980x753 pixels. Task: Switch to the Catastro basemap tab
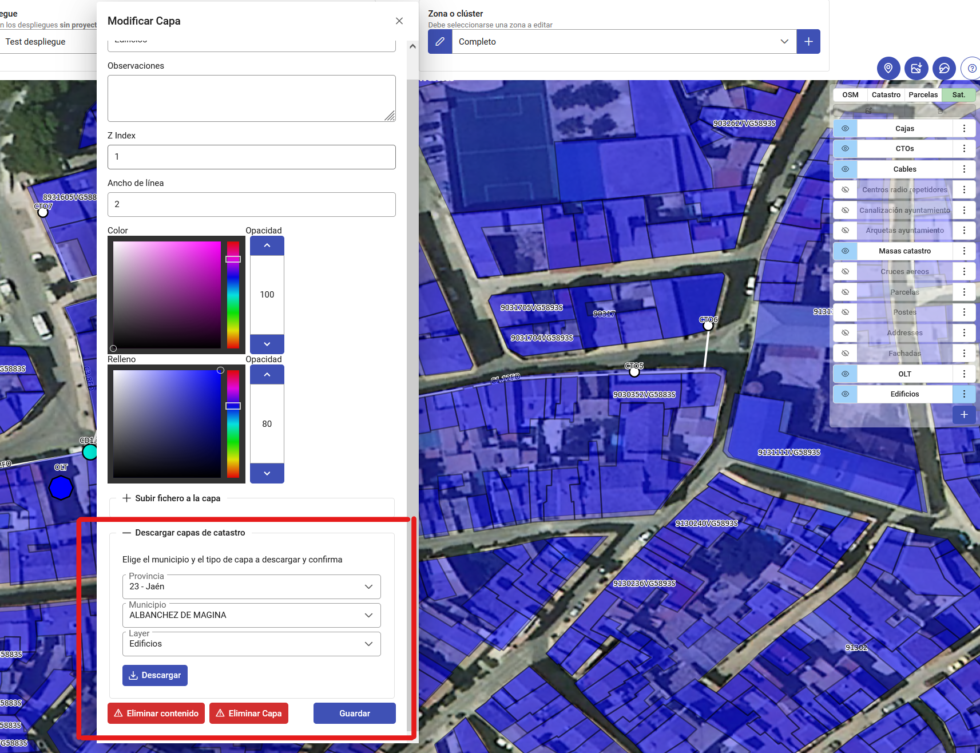click(x=886, y=94)
